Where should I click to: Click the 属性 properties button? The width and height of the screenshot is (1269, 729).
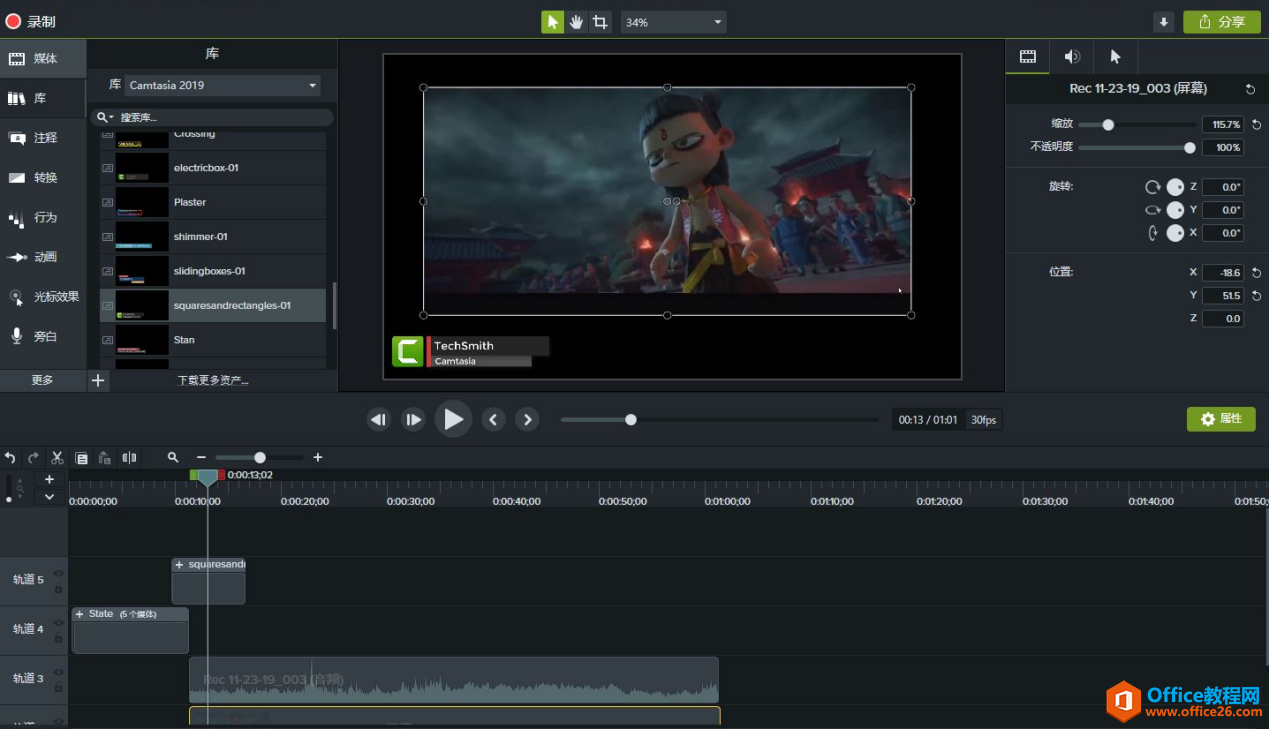click(x=1221, y=419)
